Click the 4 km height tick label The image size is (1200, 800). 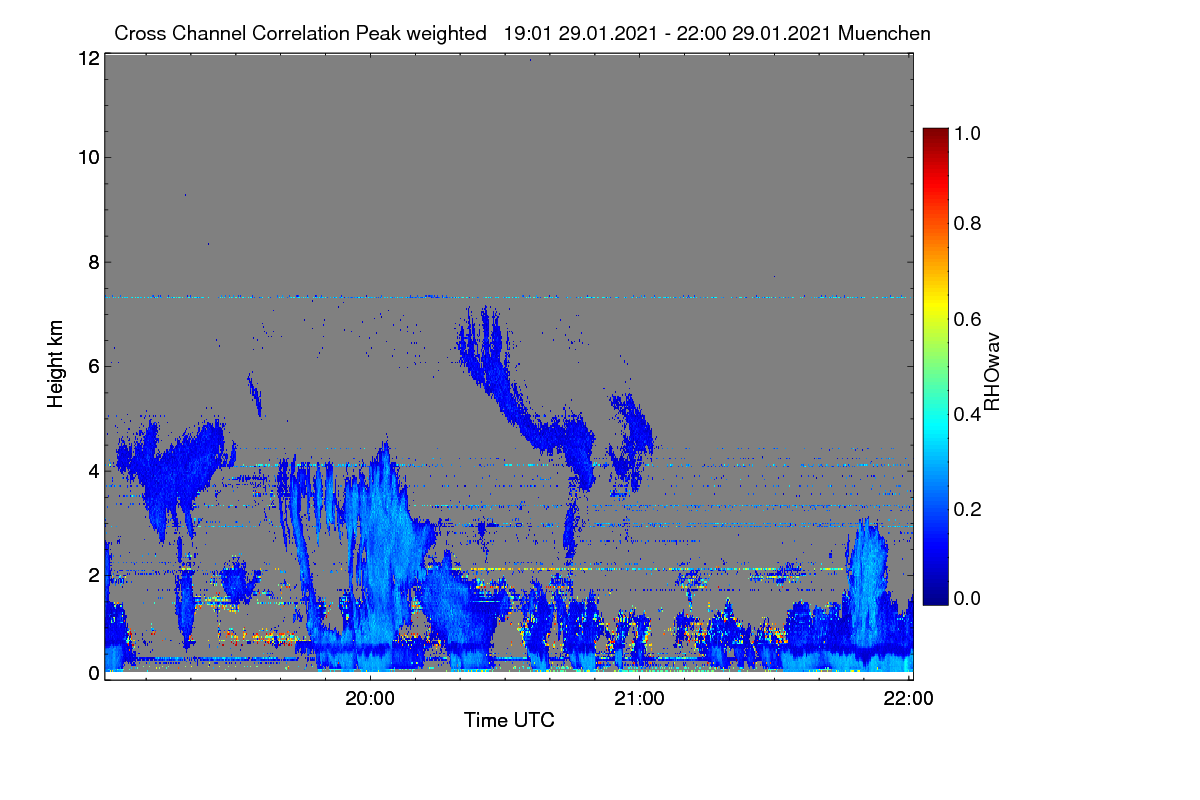click(94, 470)
